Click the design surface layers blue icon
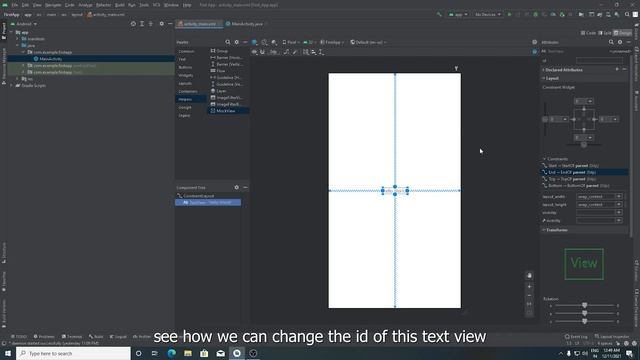 254,42
